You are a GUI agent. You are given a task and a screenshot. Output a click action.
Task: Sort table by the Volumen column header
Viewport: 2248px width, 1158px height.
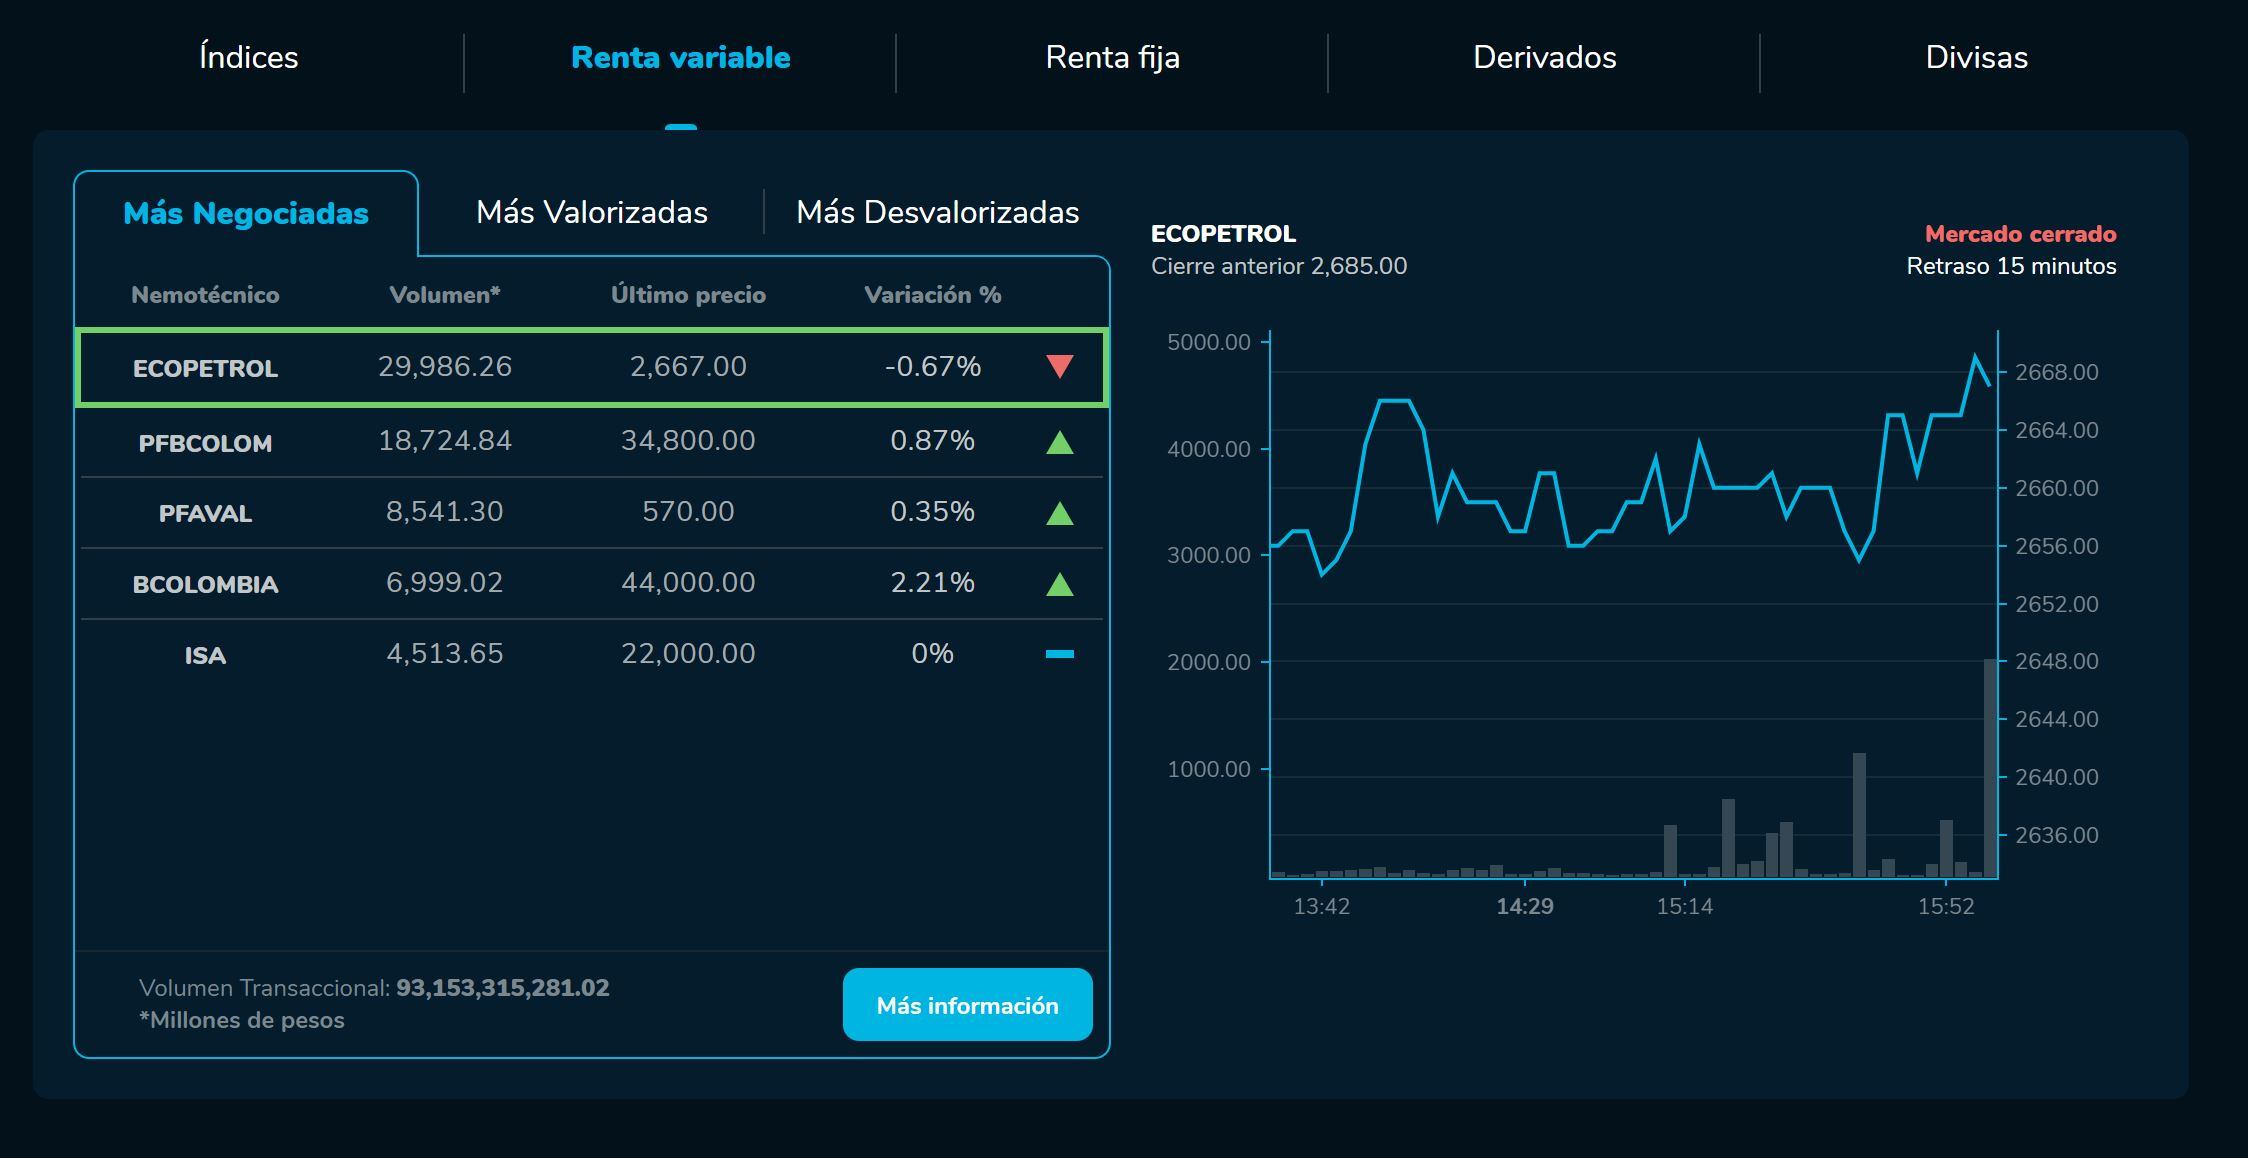point(447,294)
